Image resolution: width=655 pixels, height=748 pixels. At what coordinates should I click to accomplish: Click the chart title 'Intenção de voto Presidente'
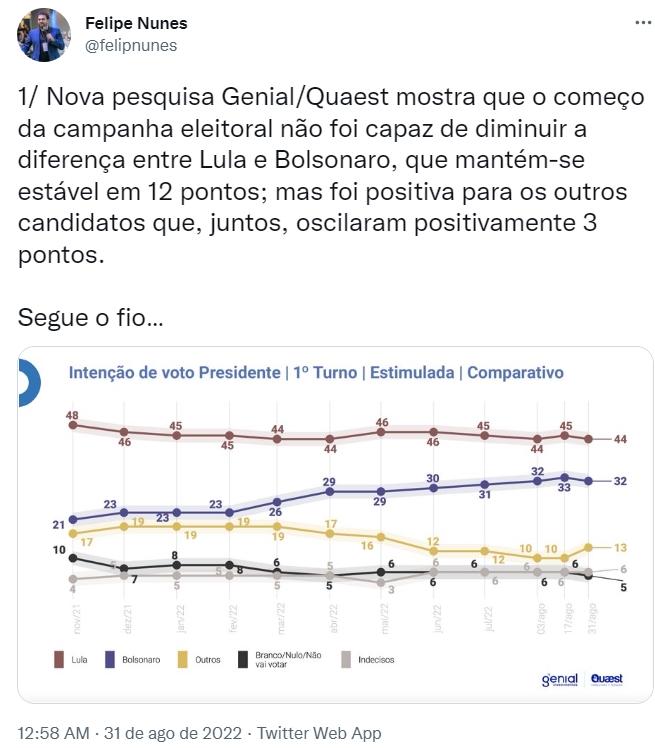(x=174, y=372)
